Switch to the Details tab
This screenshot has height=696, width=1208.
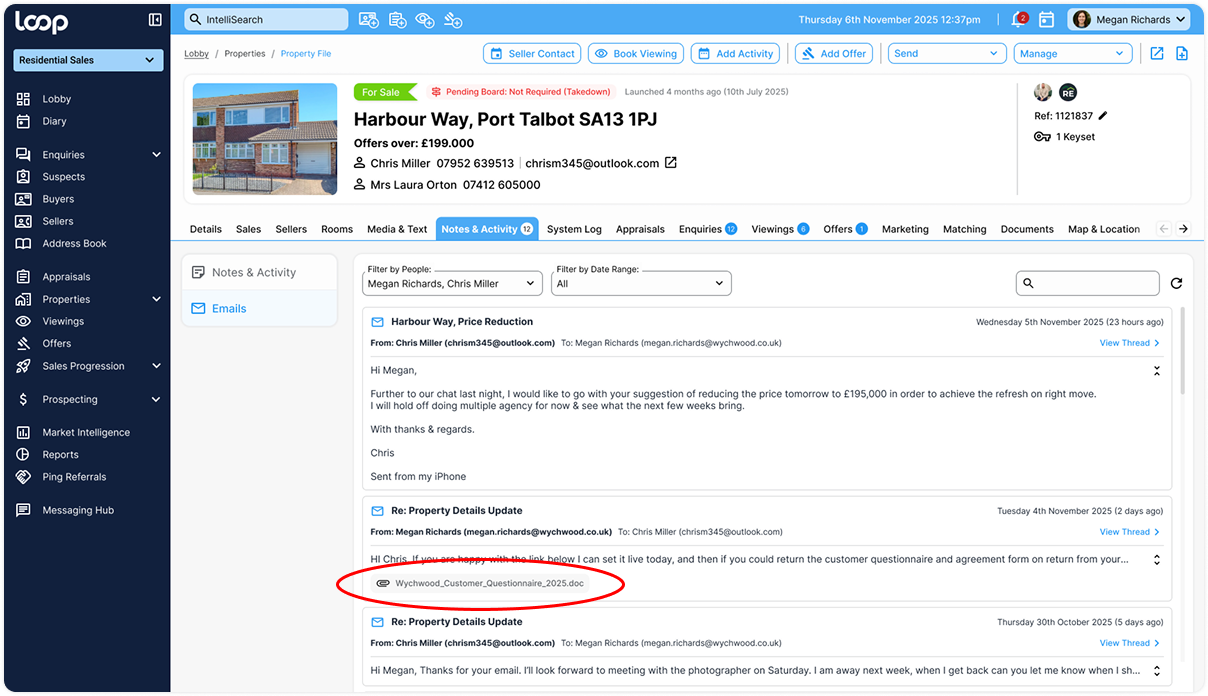(206, 229)
